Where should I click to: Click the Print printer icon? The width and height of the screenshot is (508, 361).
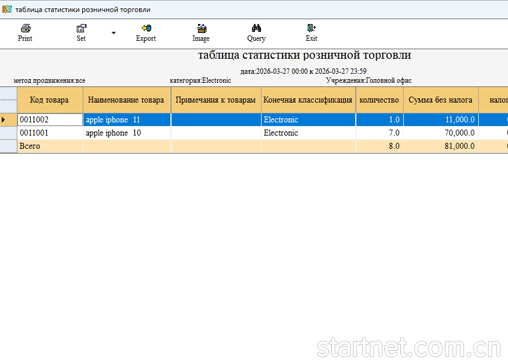pyautogui.click(x=25, y=28)
